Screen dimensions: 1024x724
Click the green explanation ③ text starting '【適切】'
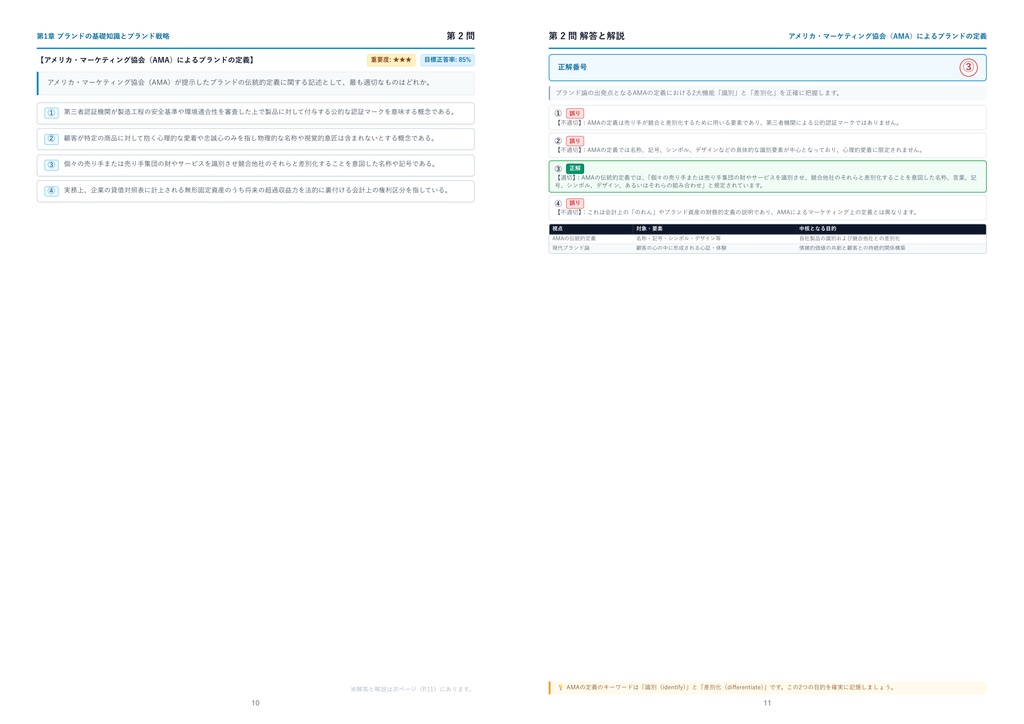[766, 181]
